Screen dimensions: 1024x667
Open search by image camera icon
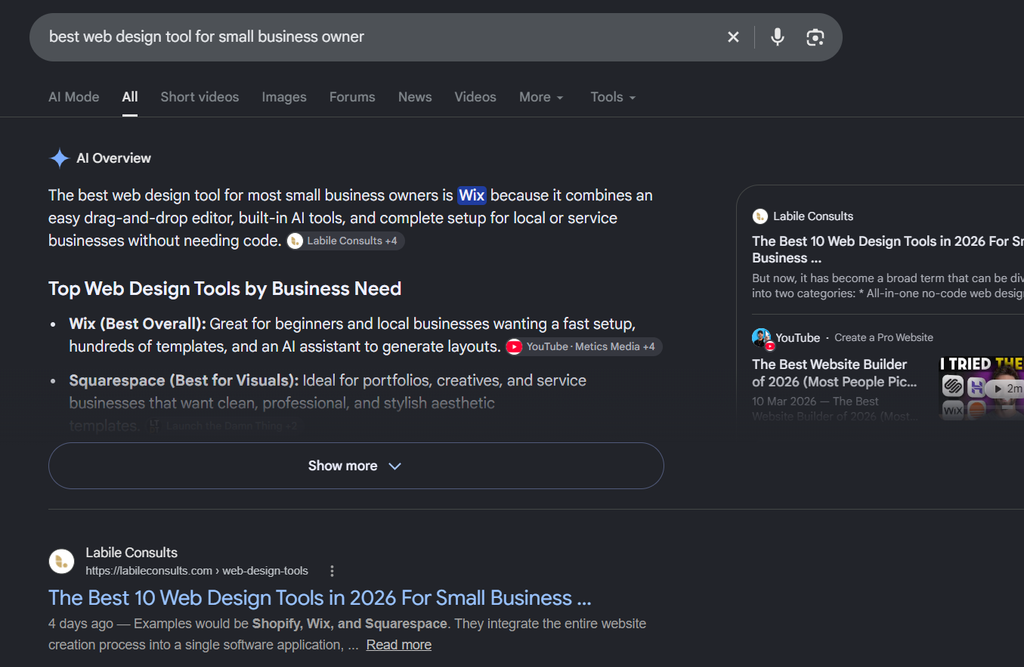tap(815, 37)
